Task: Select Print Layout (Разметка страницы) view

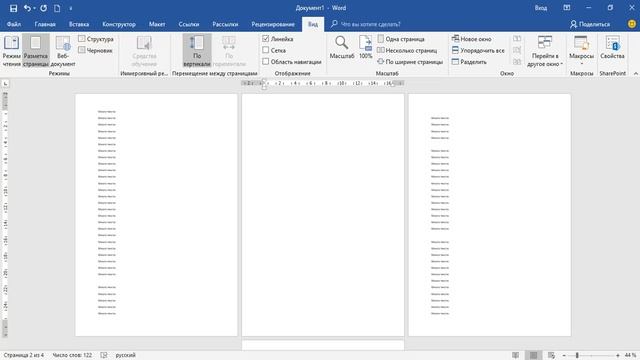Action: tap(36, 51)
